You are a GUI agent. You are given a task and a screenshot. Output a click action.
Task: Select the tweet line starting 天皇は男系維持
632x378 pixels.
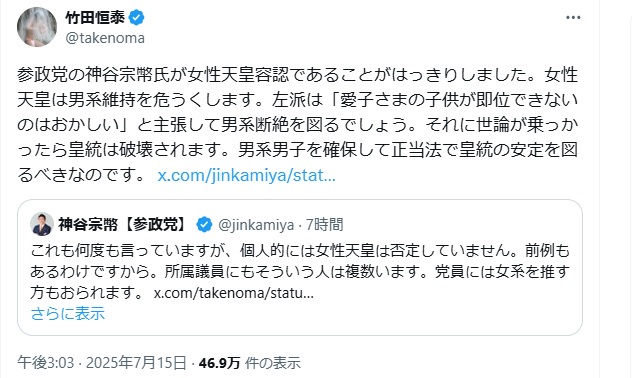[297, 100]
